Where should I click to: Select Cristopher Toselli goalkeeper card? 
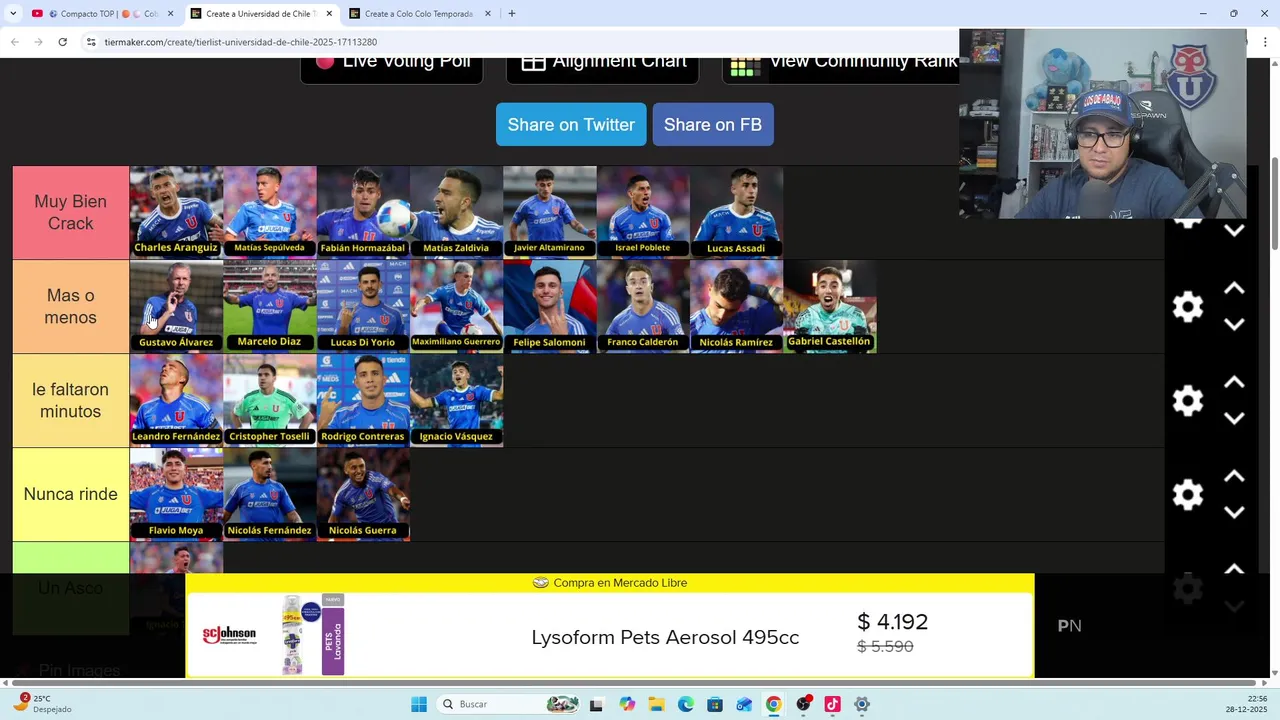(x=270, y=400)
